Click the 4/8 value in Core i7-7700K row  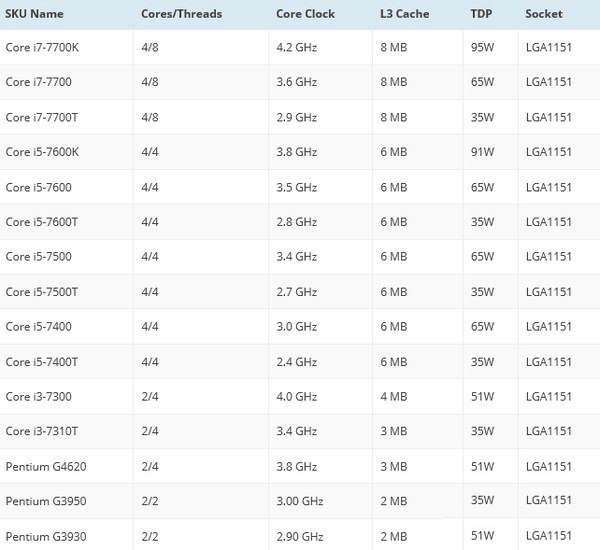pos(150,47)
